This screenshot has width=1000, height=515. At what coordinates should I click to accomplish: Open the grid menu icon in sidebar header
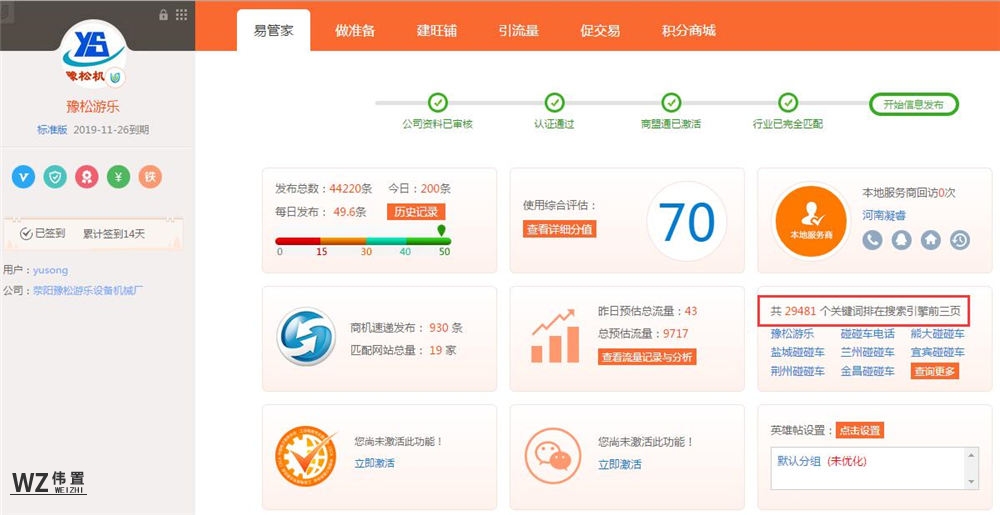click(182, 14)
